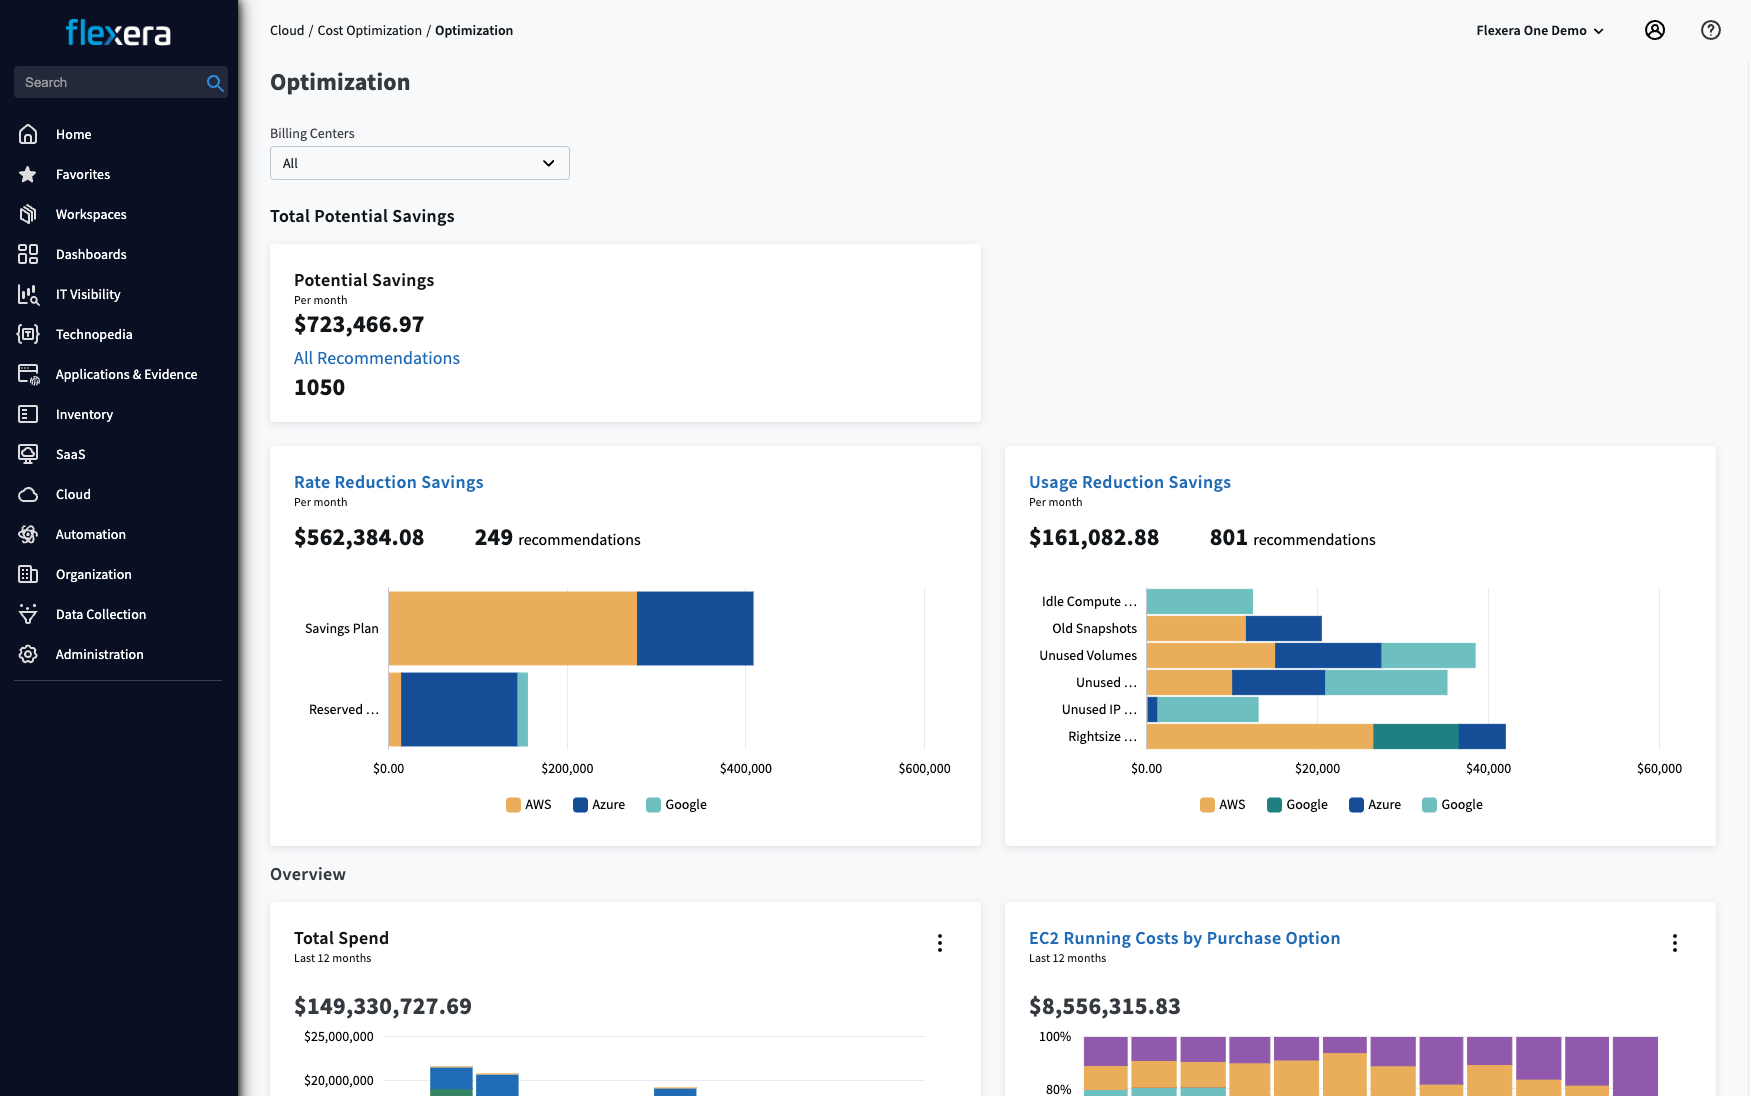Open Total Spend options kebab menu

point(939,943)
